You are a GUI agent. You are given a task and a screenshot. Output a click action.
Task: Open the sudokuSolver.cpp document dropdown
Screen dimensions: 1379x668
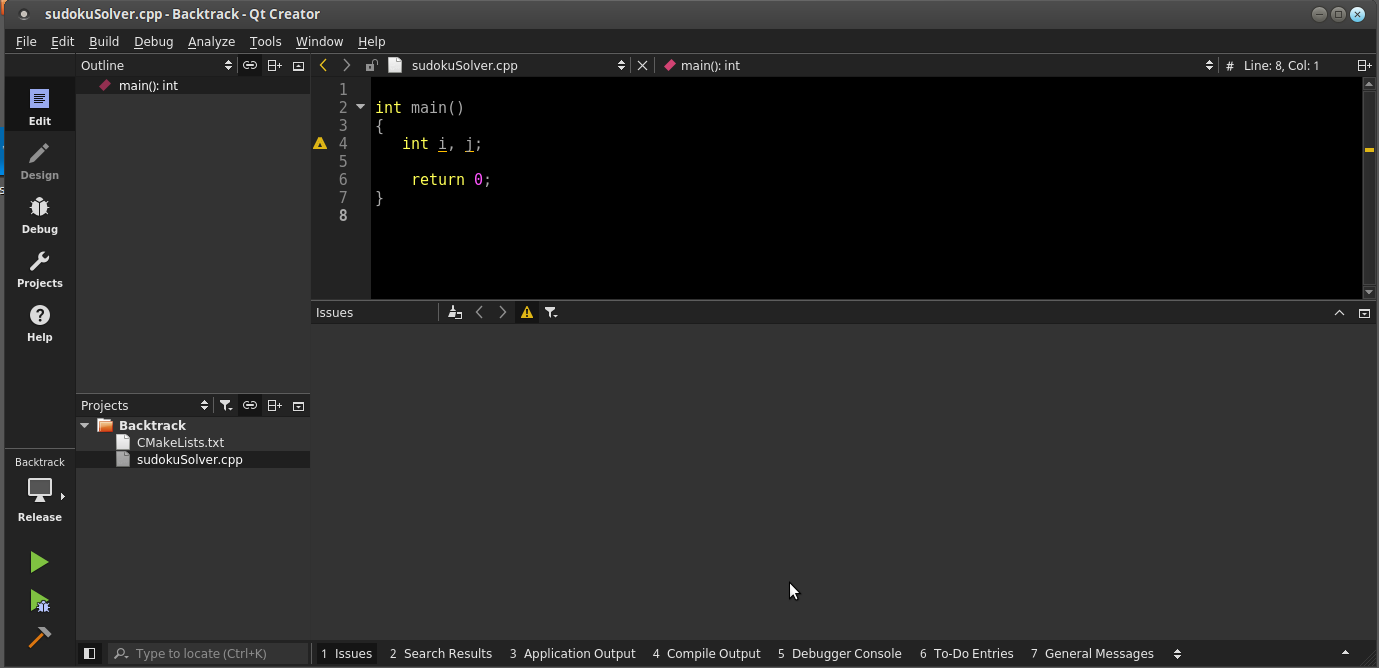click(507, 65)
